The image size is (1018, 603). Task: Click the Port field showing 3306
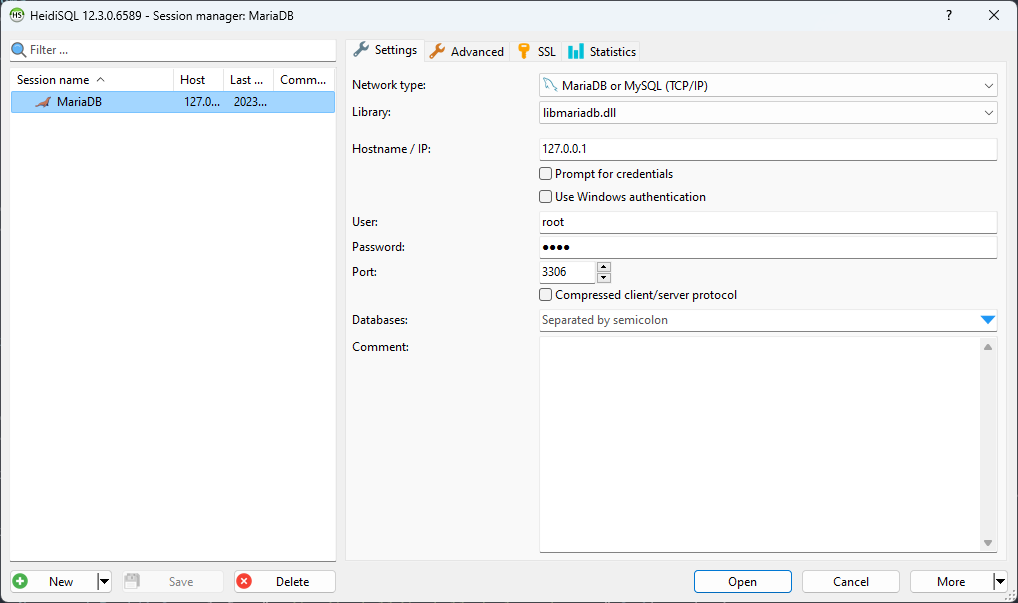click(x=567, y=272)
